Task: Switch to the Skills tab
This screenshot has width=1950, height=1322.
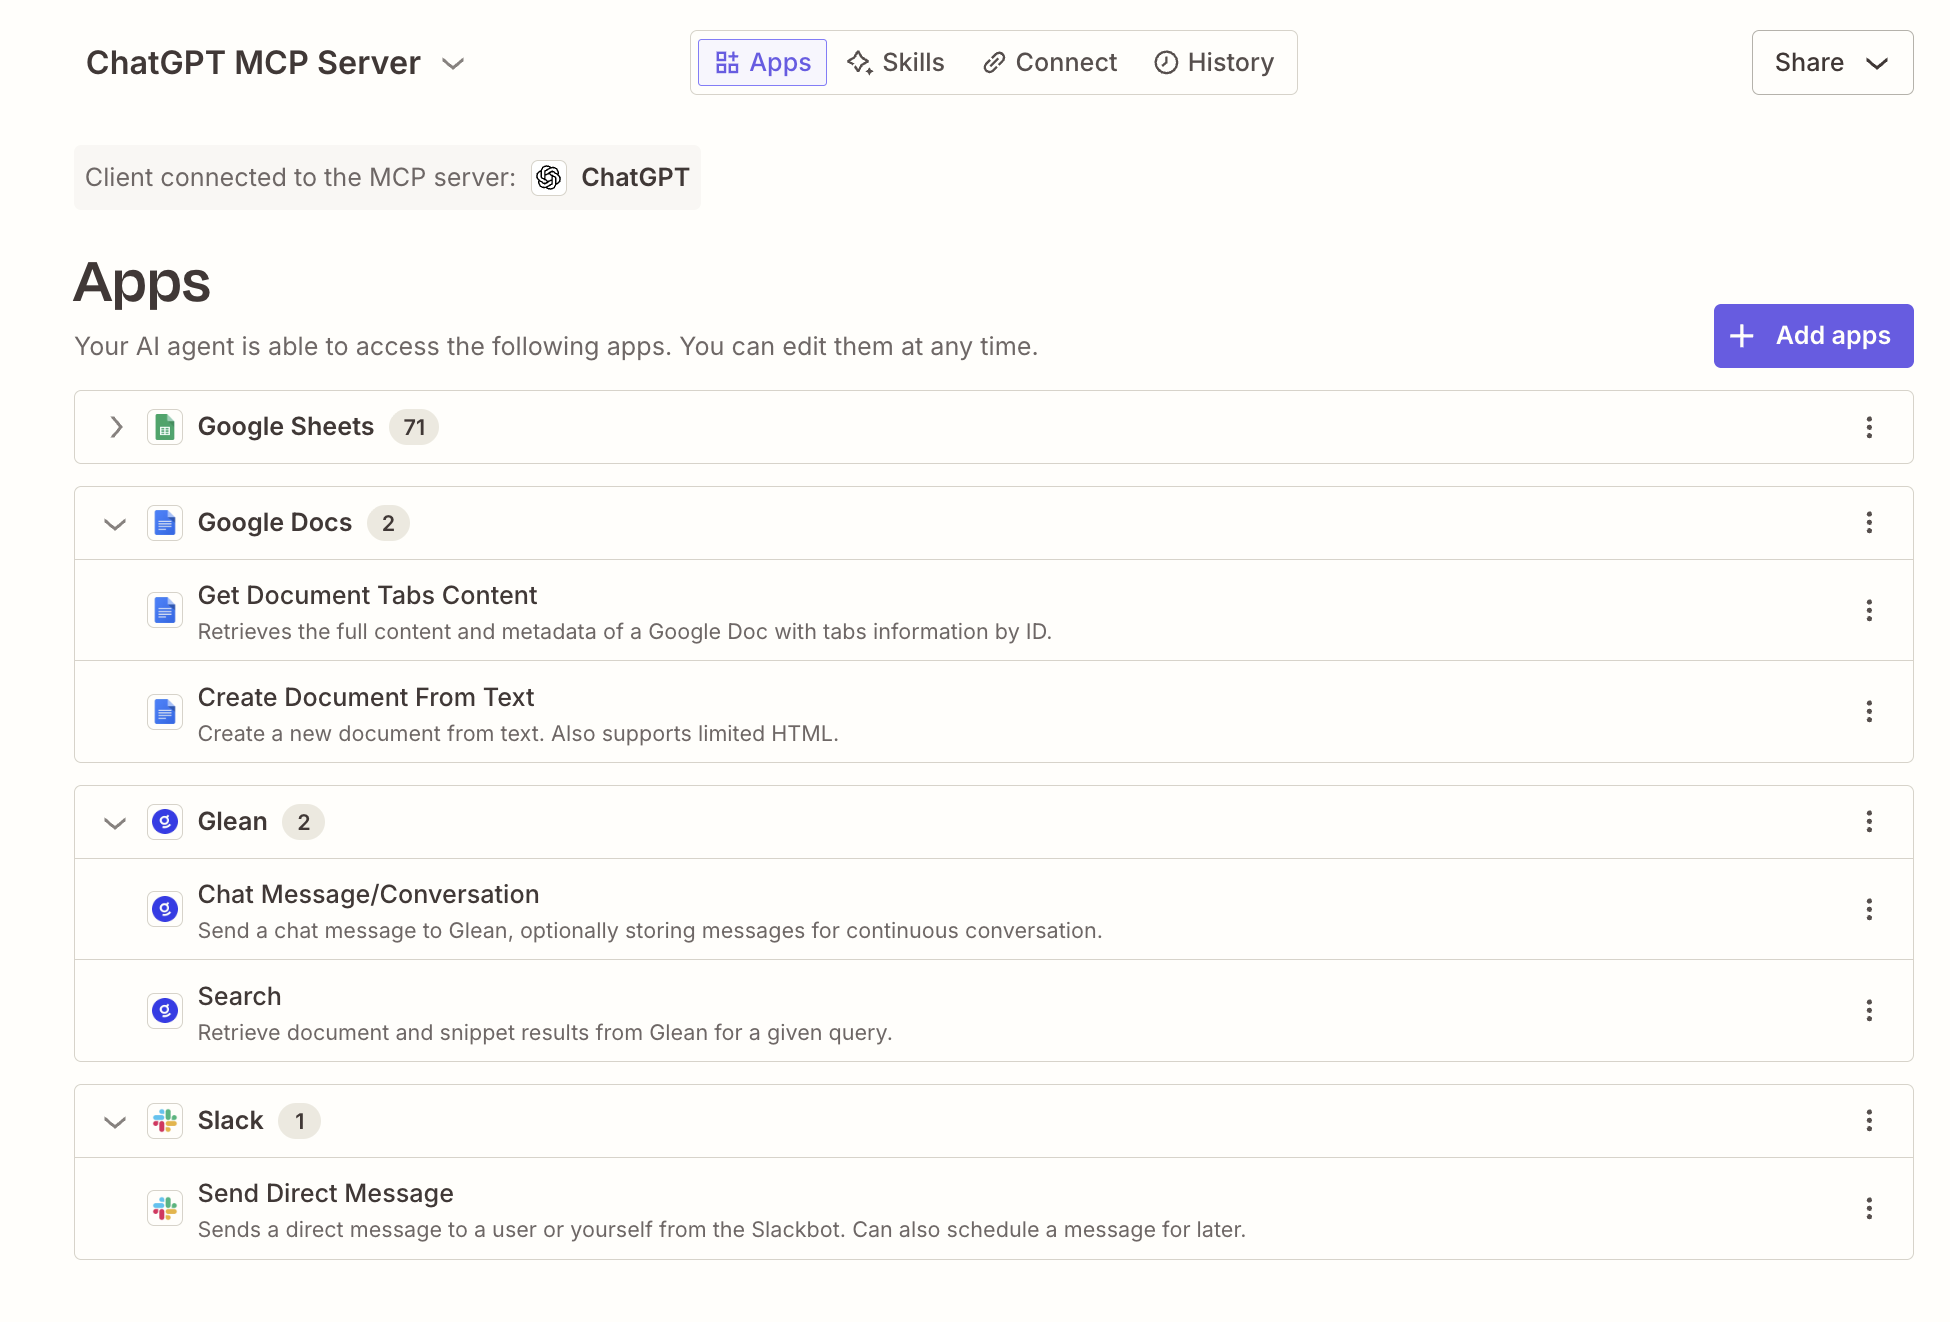Action: click(896, 63)
